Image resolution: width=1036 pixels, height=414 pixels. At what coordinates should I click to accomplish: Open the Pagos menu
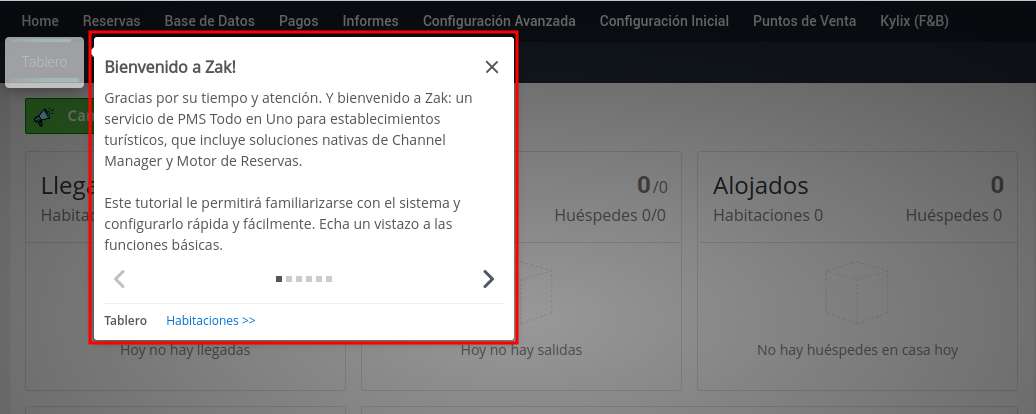pyautogui.click(x=299, y=21)
